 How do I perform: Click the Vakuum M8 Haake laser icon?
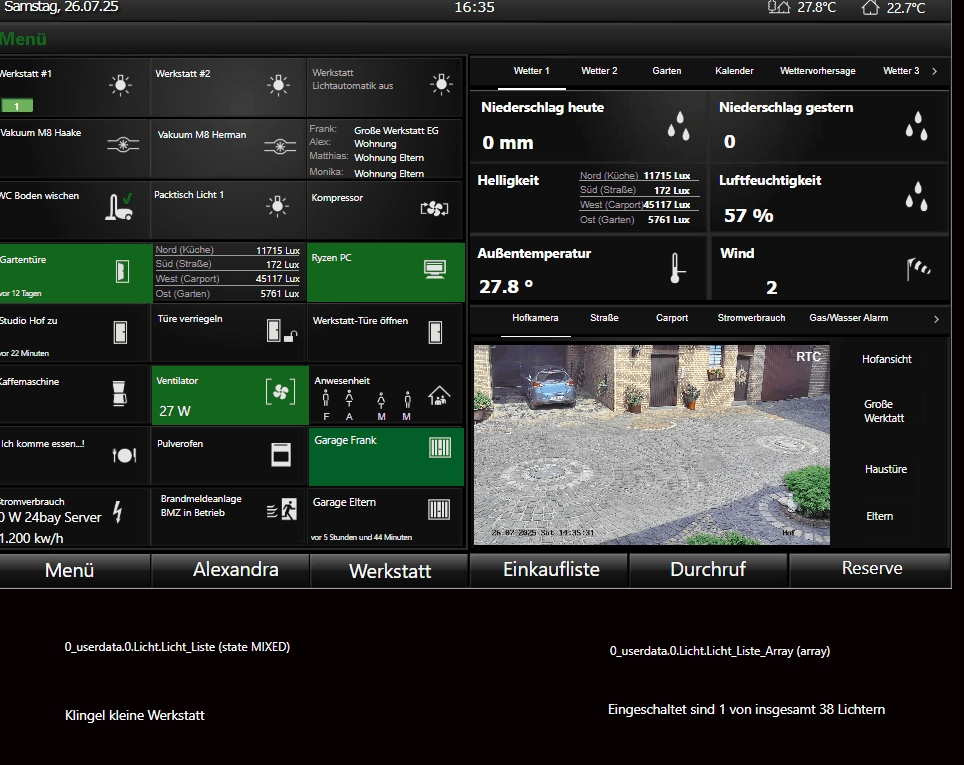(123, 145)
